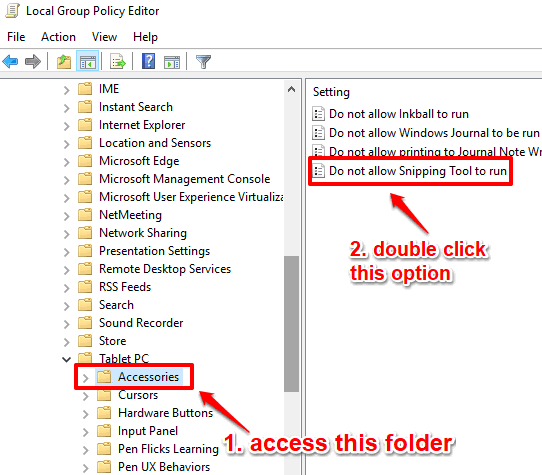
Task: Expand the Remote Desktop Services node
Action: 66,270
